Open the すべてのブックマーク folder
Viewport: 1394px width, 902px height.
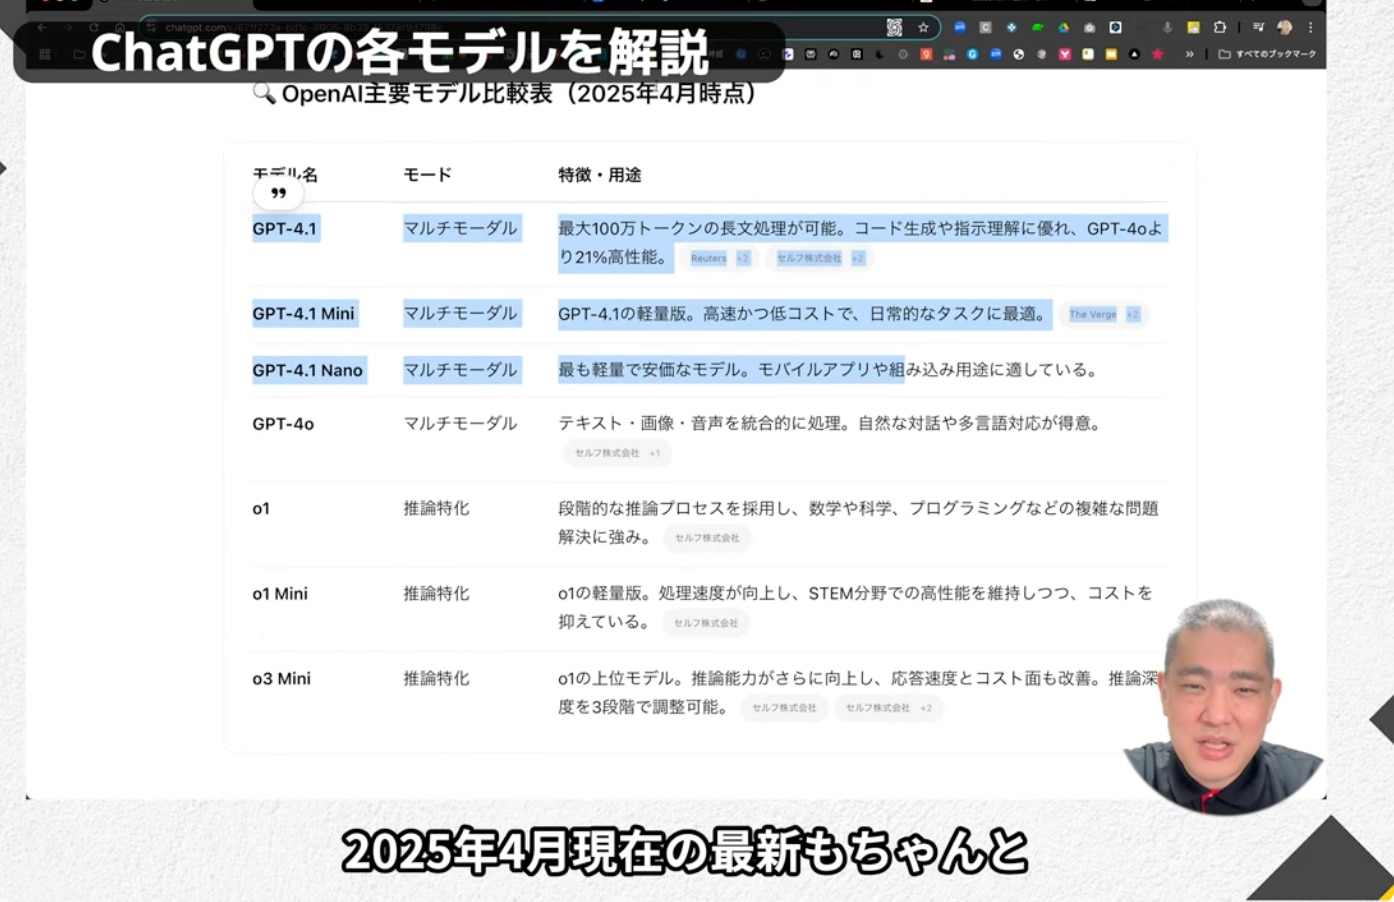tap(1267, 54)
